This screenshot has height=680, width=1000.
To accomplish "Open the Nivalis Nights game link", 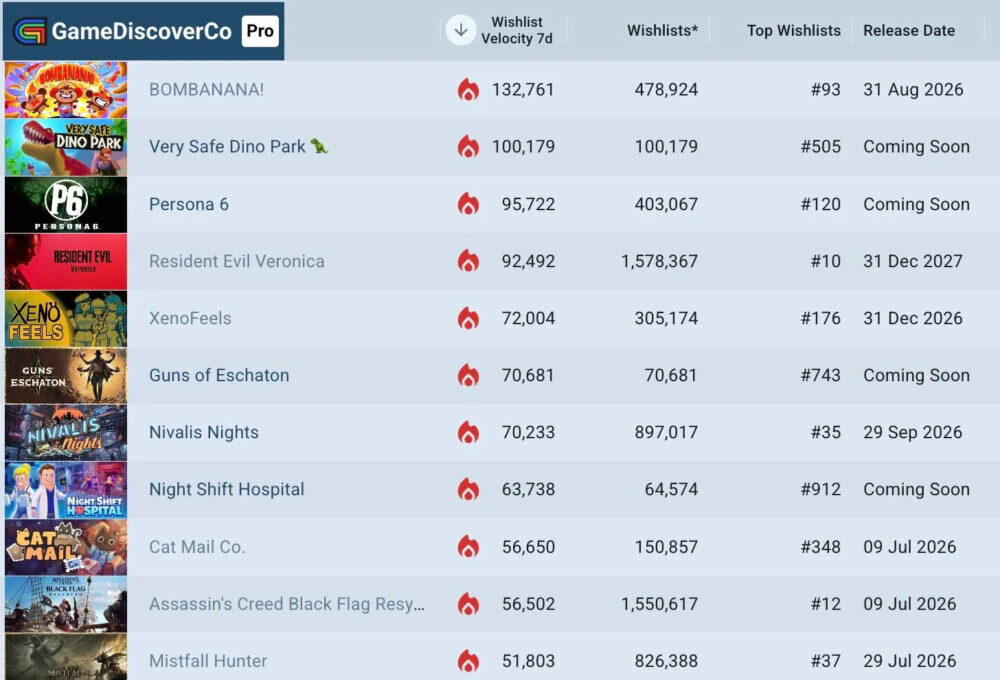I will point(204,432).
